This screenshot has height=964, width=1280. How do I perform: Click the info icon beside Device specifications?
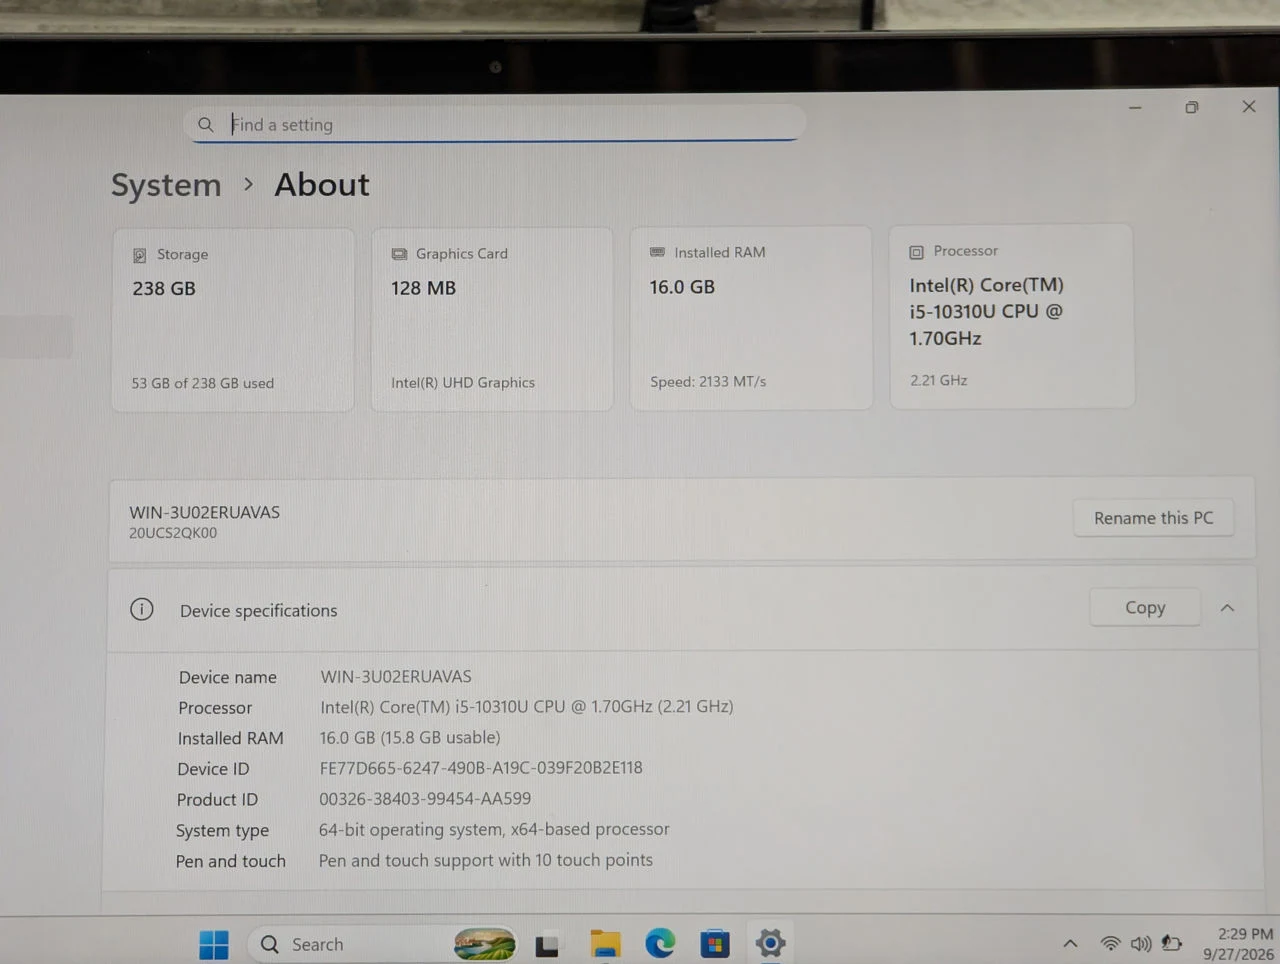click(142, 609)
